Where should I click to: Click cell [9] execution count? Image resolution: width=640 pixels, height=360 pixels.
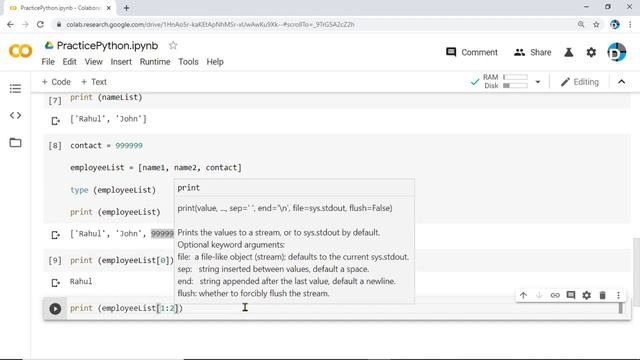pyautogui.click(x=55, y=260)
